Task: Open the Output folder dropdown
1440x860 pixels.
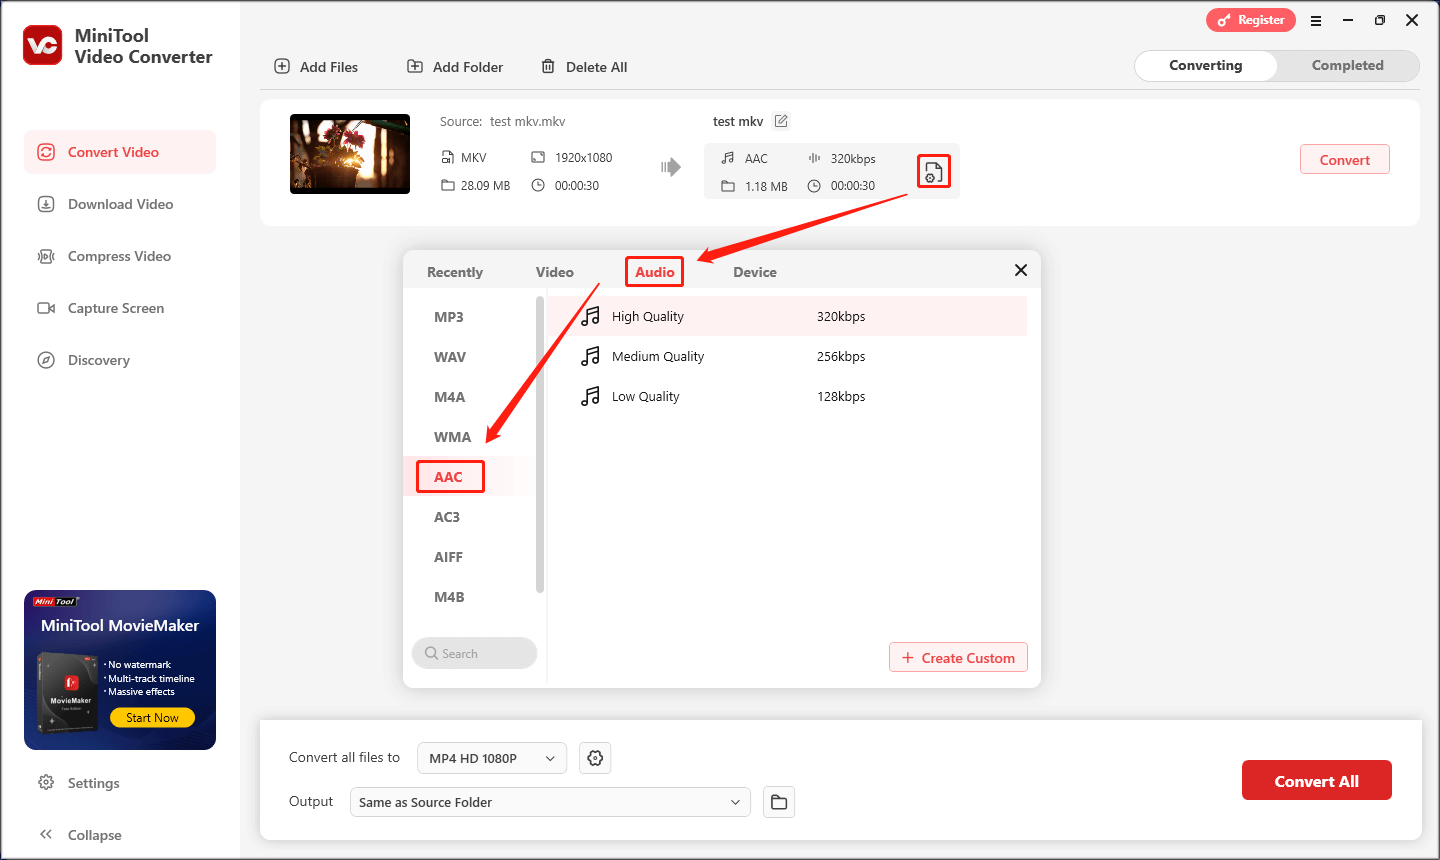Action: [550, 802]
